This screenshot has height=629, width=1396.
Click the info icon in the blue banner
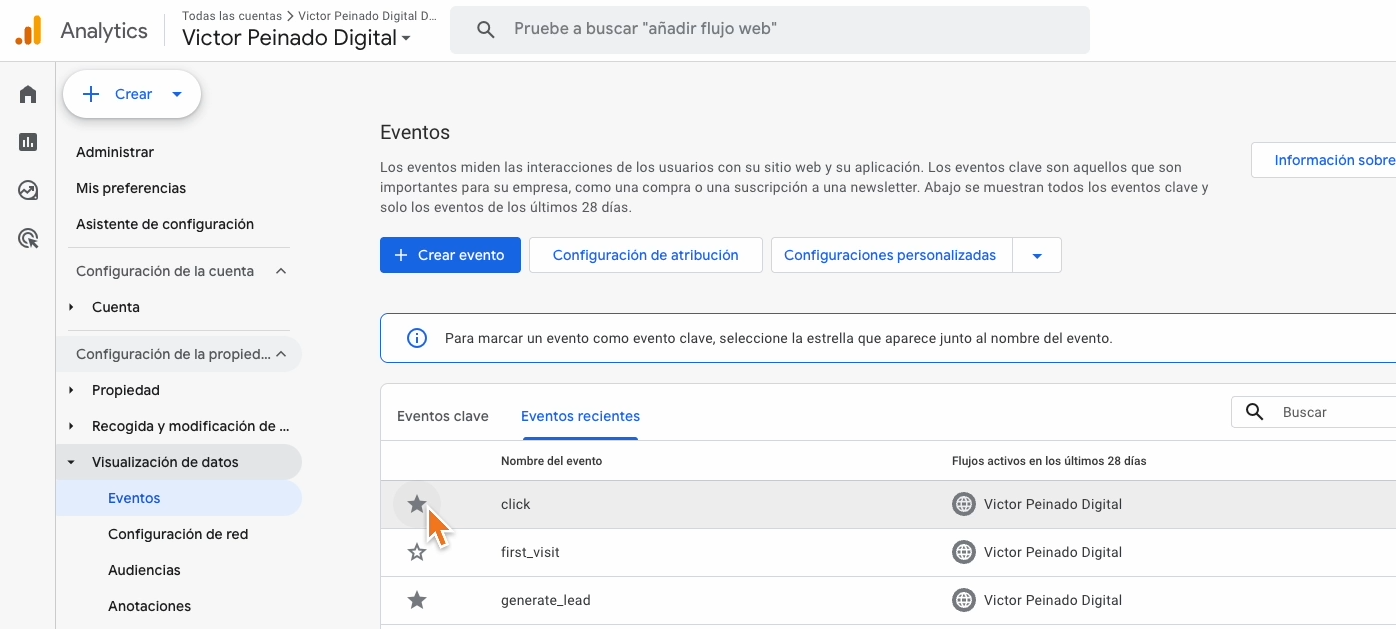click(417, 338)
